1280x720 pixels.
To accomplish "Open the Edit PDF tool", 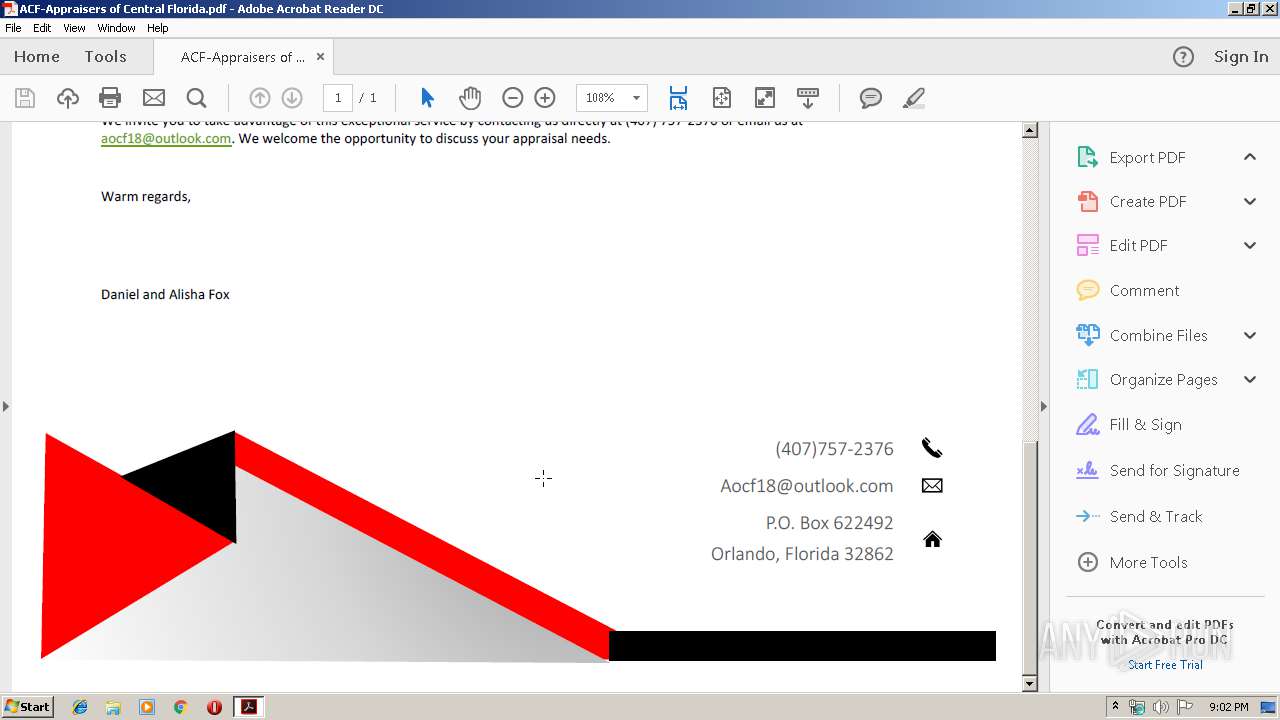I will click(x=1136, y=245).
